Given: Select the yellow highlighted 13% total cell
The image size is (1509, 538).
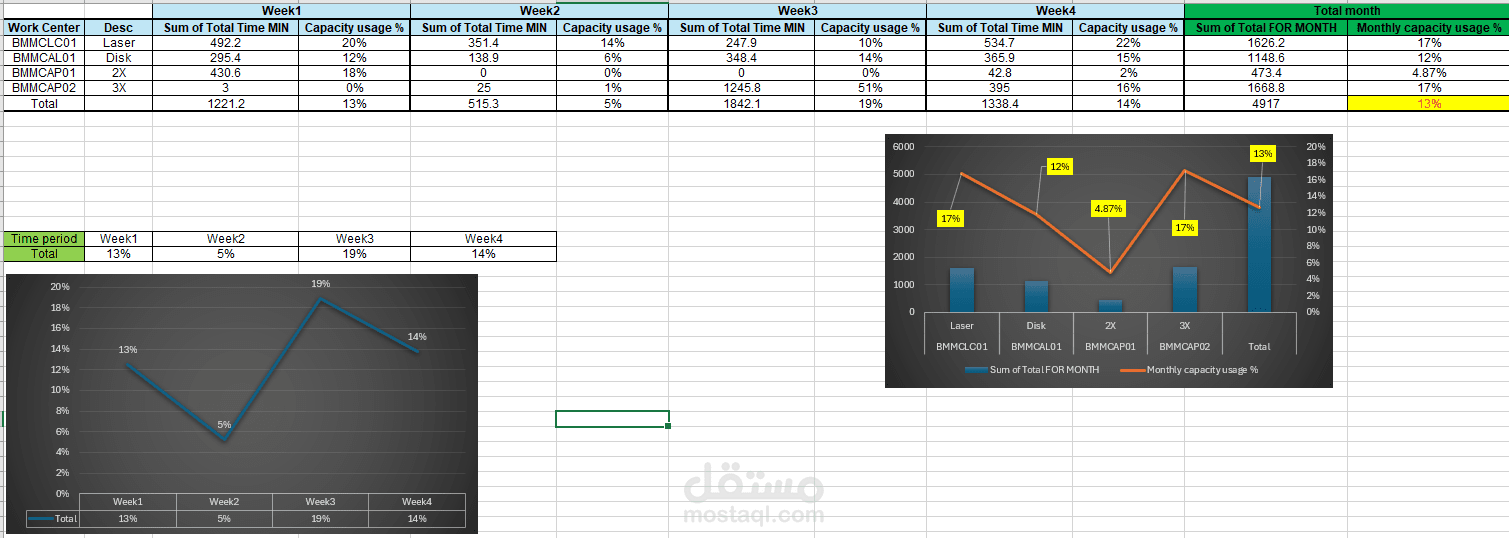Looking at the screenshot, I should [1428, 103].
